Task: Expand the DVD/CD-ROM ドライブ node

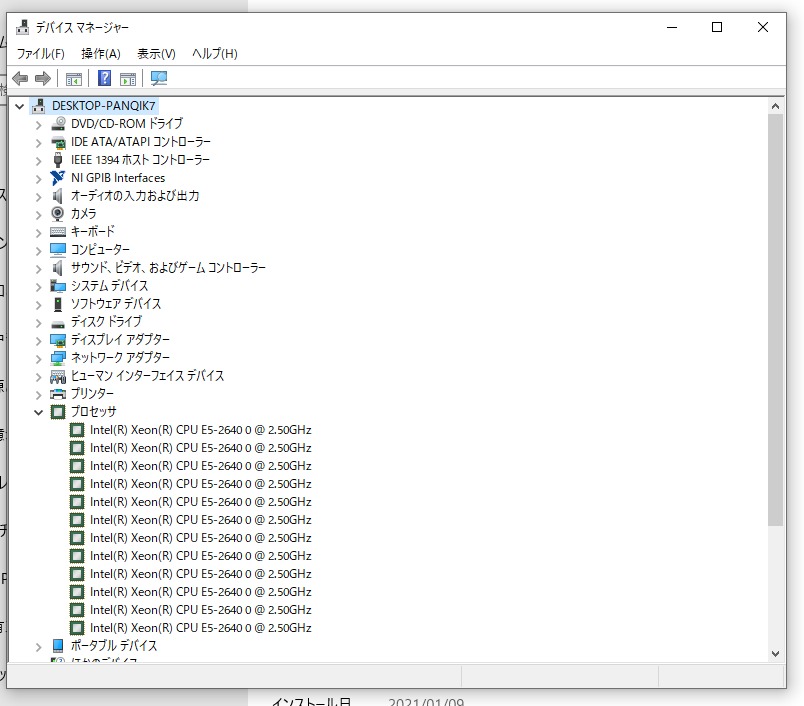Action: click(38, 125)
